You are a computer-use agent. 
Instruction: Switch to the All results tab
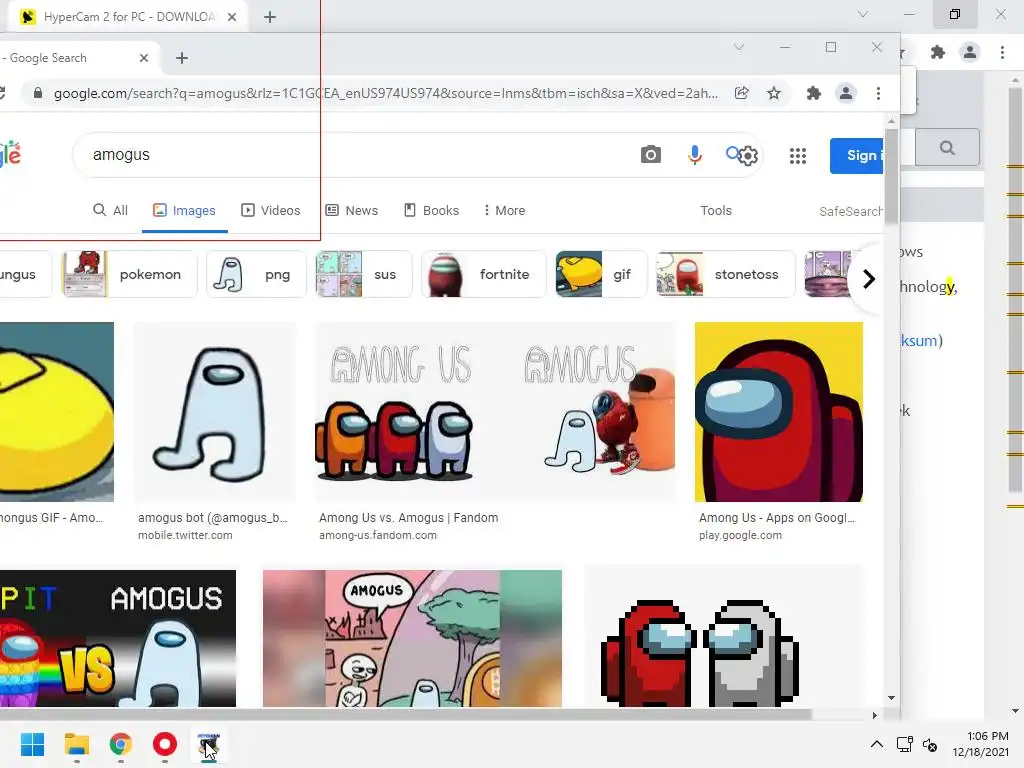110,210
